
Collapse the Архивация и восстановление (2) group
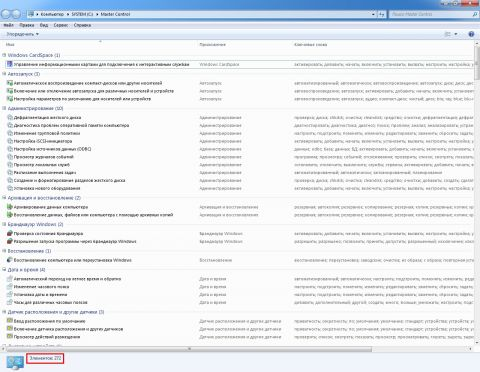[x=4, y=198]
